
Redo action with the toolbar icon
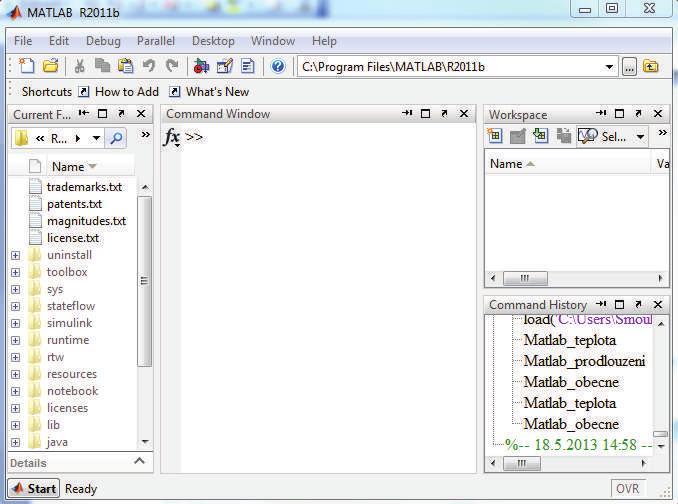click(x=172, y=66)
